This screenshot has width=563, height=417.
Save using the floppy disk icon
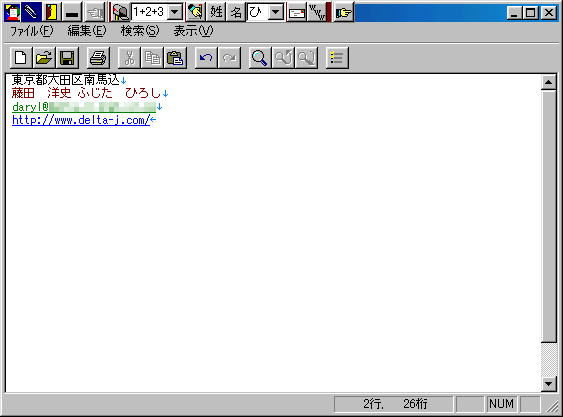point(67,58)
